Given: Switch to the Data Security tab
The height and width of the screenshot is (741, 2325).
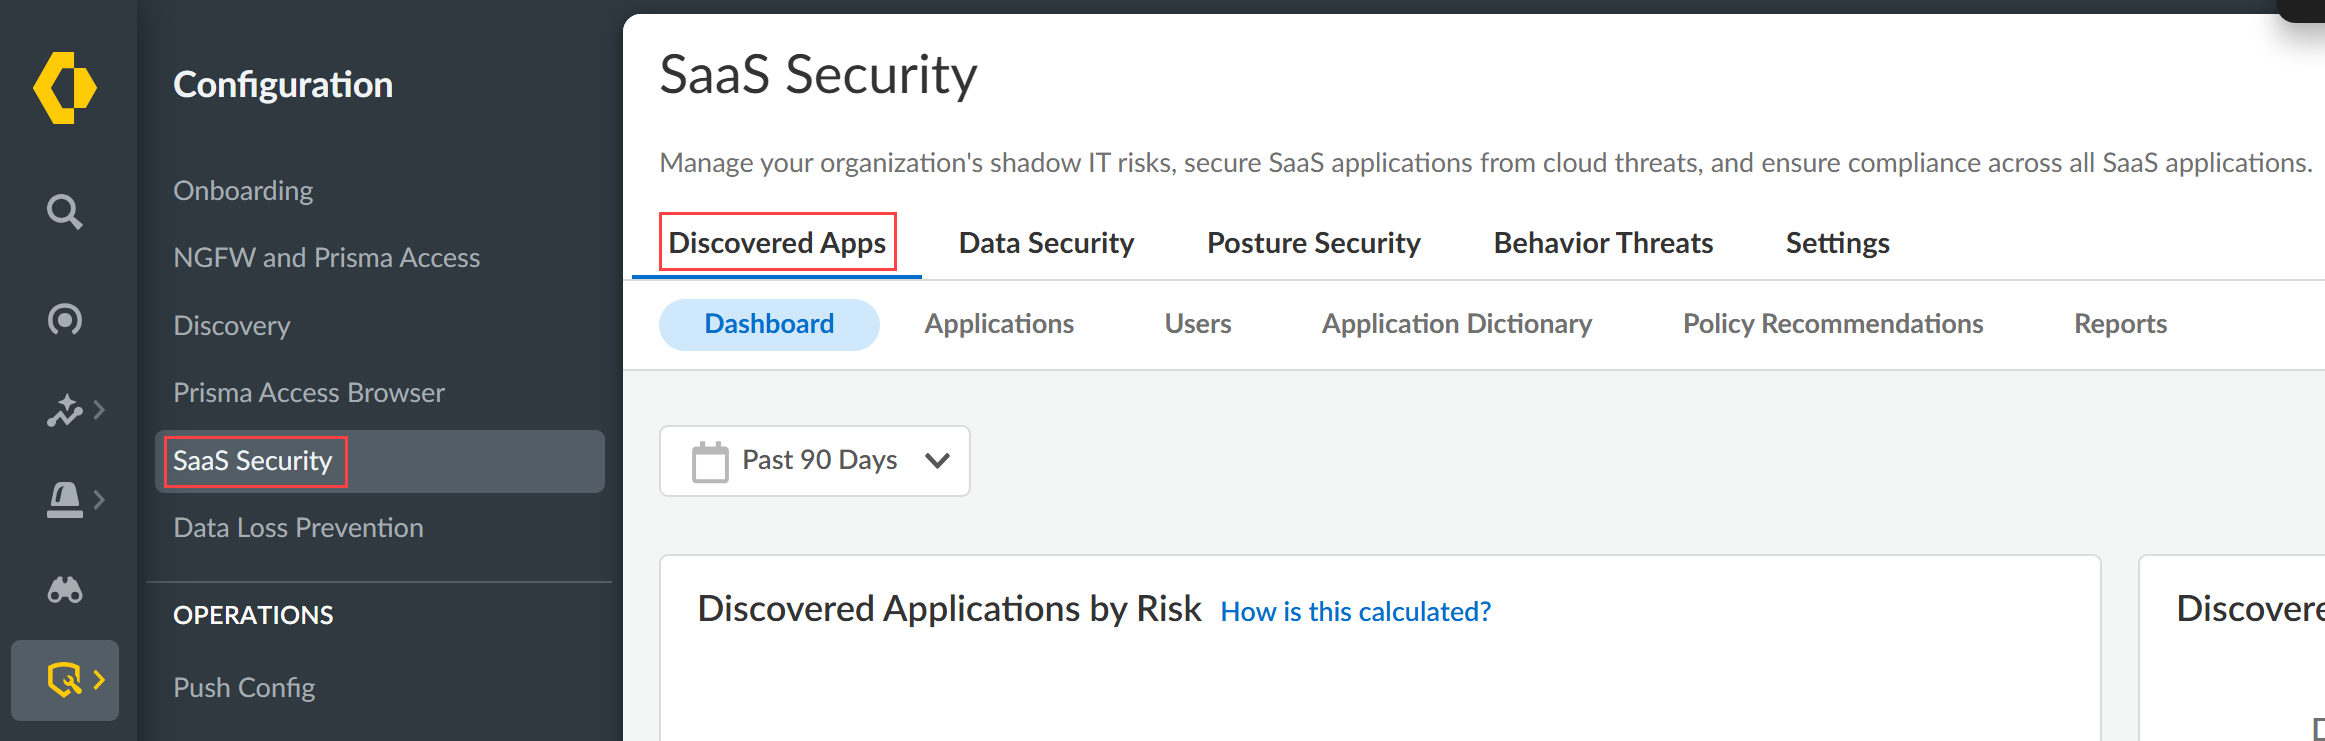Looking at the screenshot, I should tap(1046, 242).
